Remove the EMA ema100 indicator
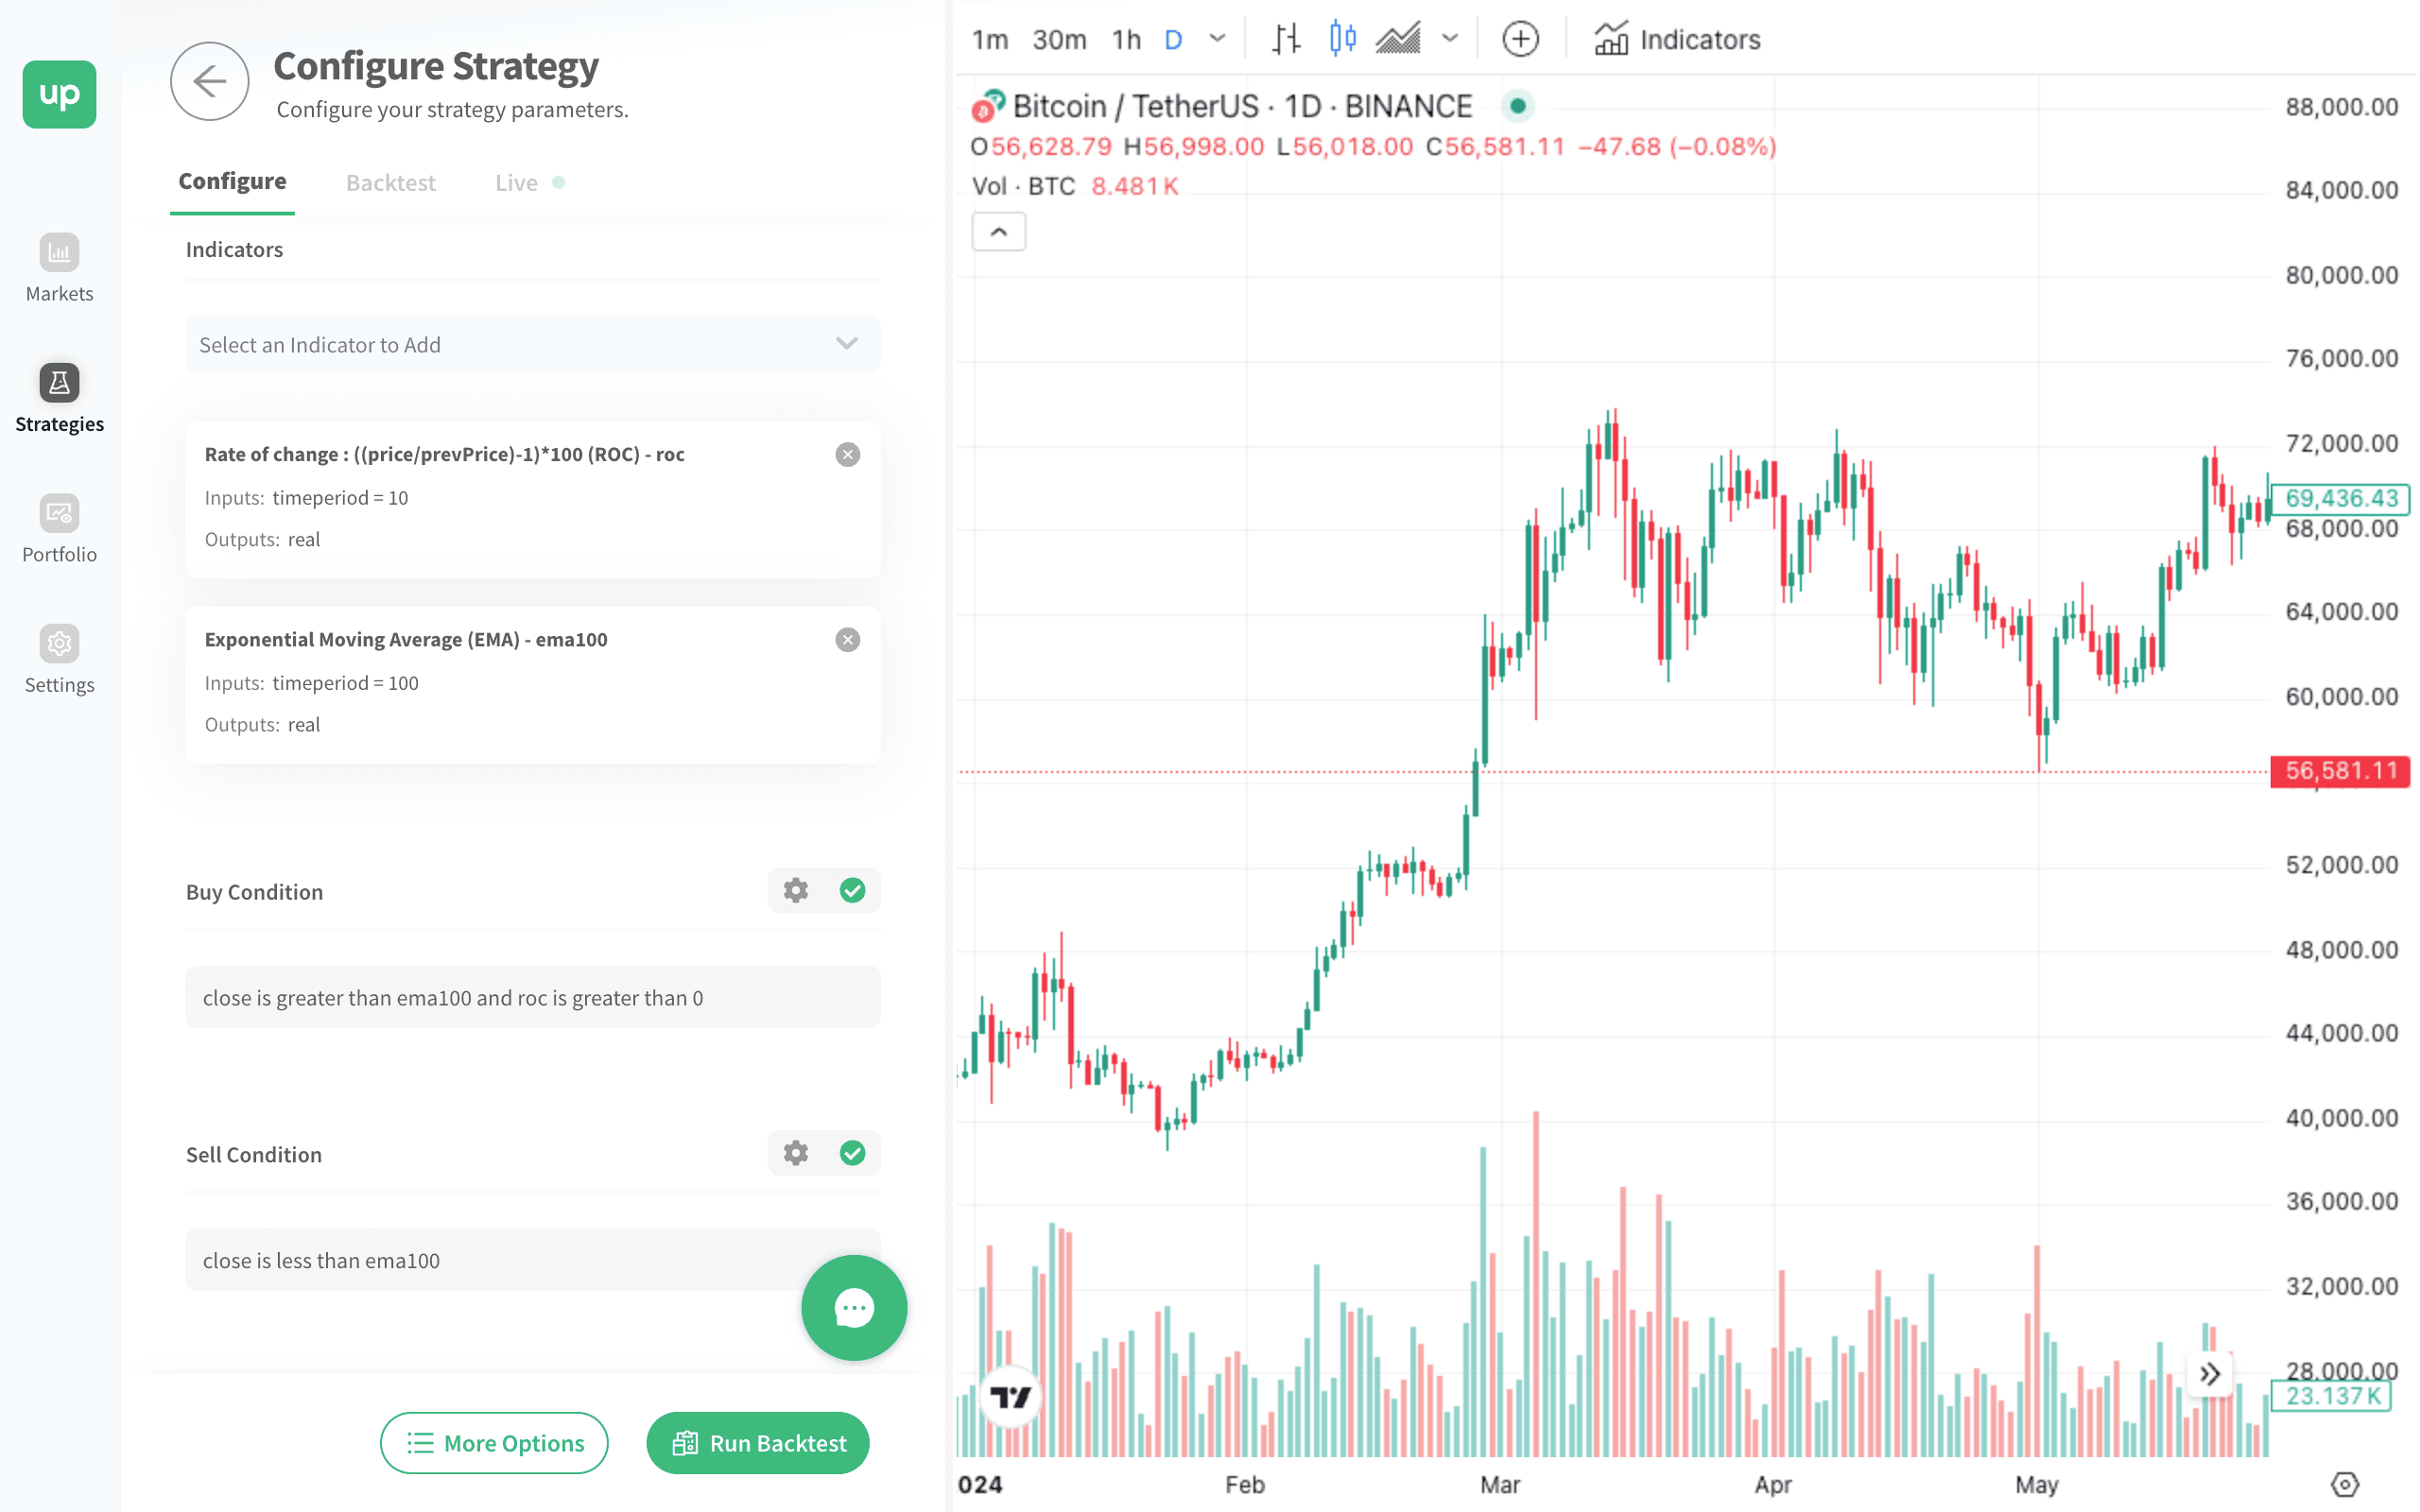 [x=847, y=639]
